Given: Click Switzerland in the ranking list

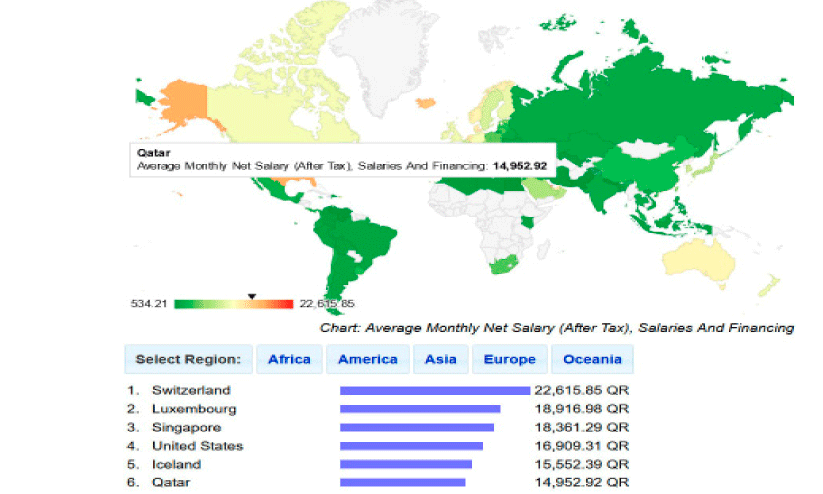Looking at the screenshot, I should 191,390.
